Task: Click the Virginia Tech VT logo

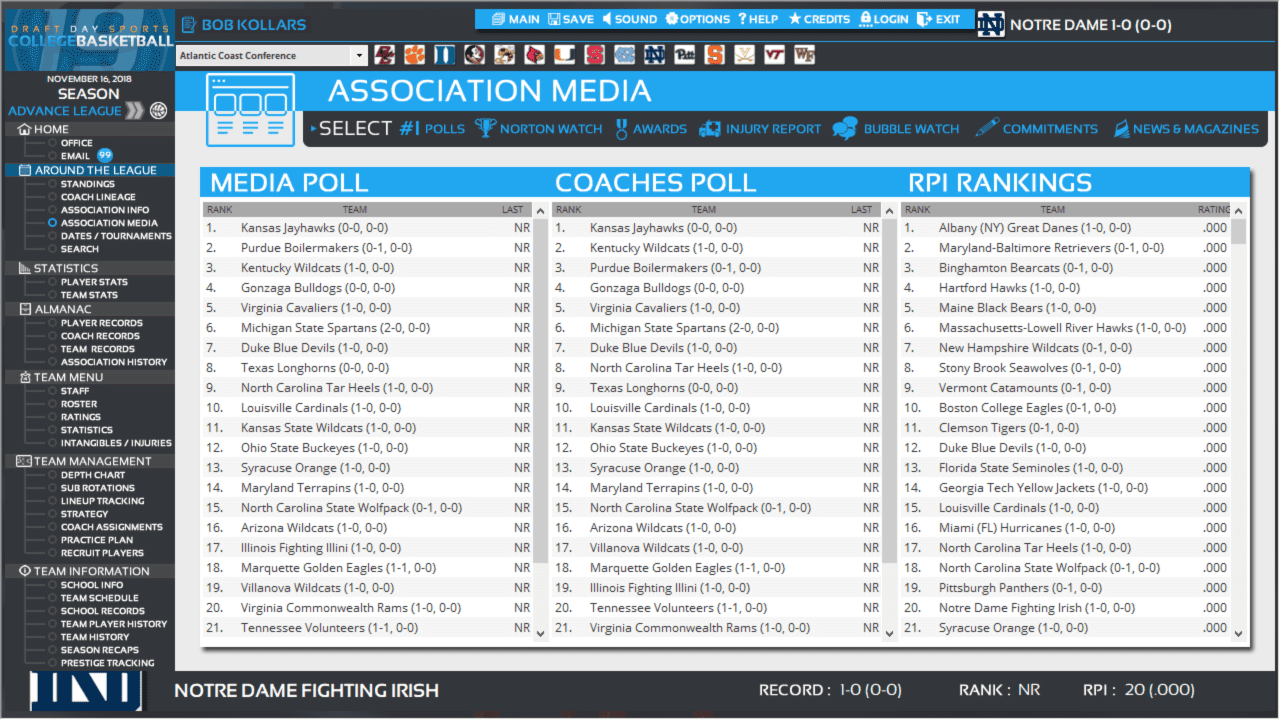Action: [x=773, y=56]
